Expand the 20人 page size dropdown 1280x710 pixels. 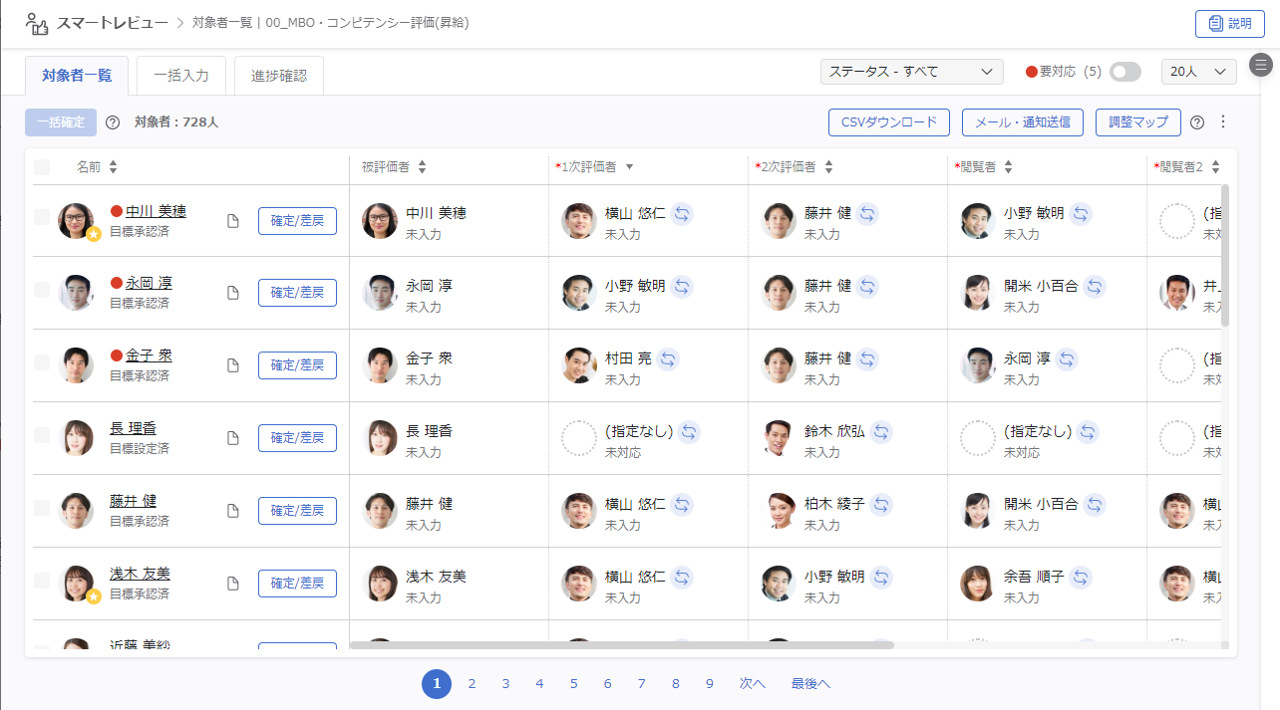[1198, 72]
